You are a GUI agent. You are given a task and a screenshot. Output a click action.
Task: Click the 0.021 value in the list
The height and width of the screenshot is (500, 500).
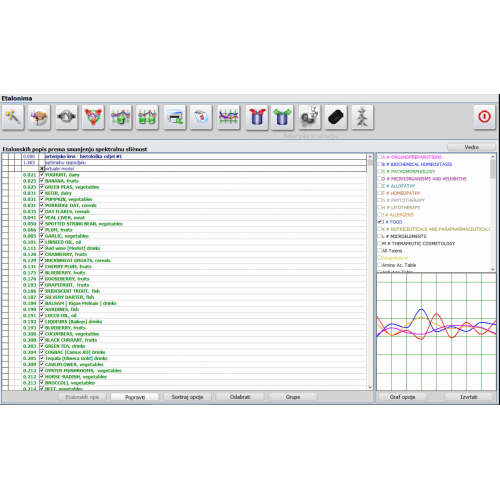click(29, 175)
